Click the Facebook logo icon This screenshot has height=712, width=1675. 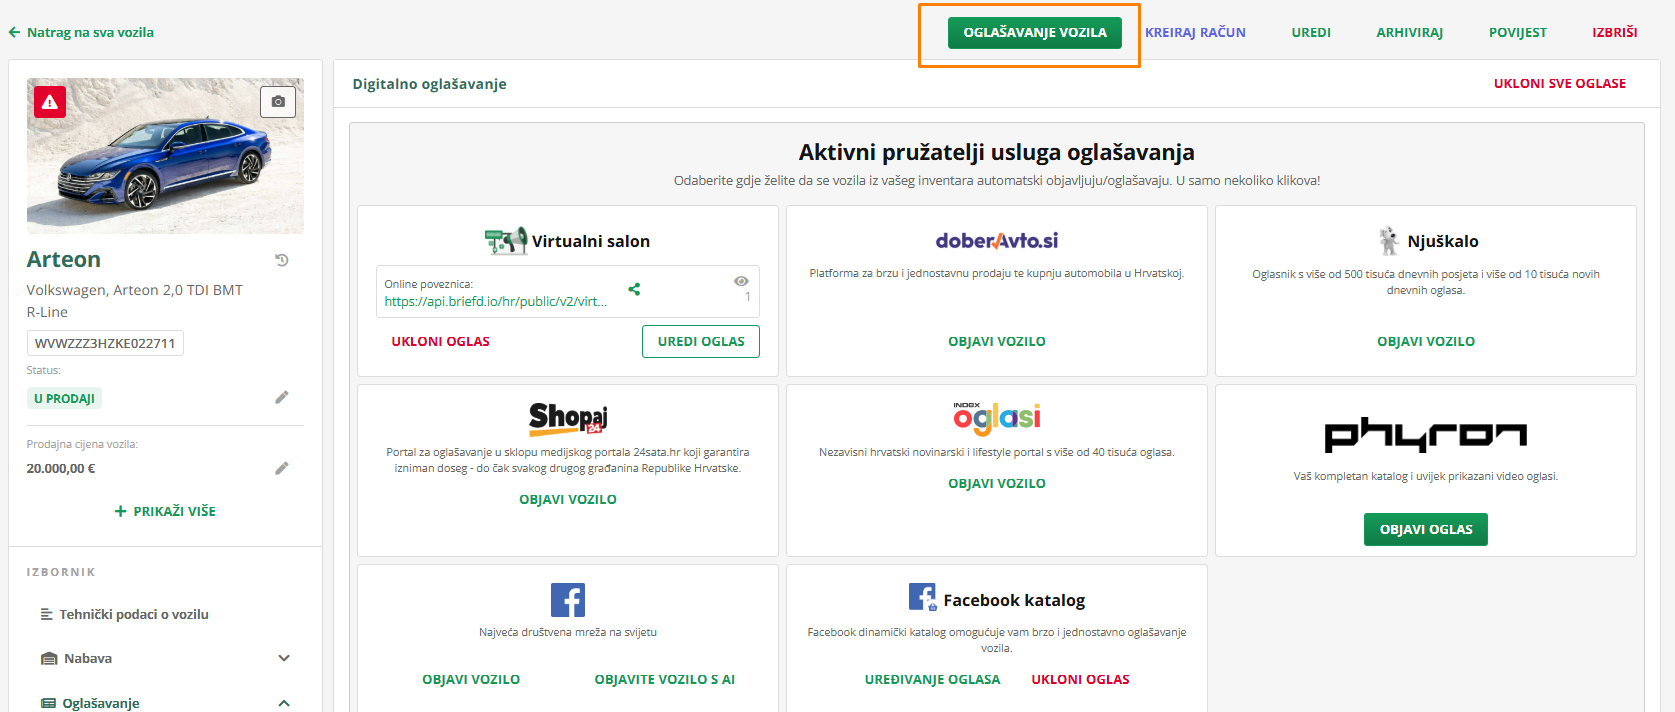point(568,600)
